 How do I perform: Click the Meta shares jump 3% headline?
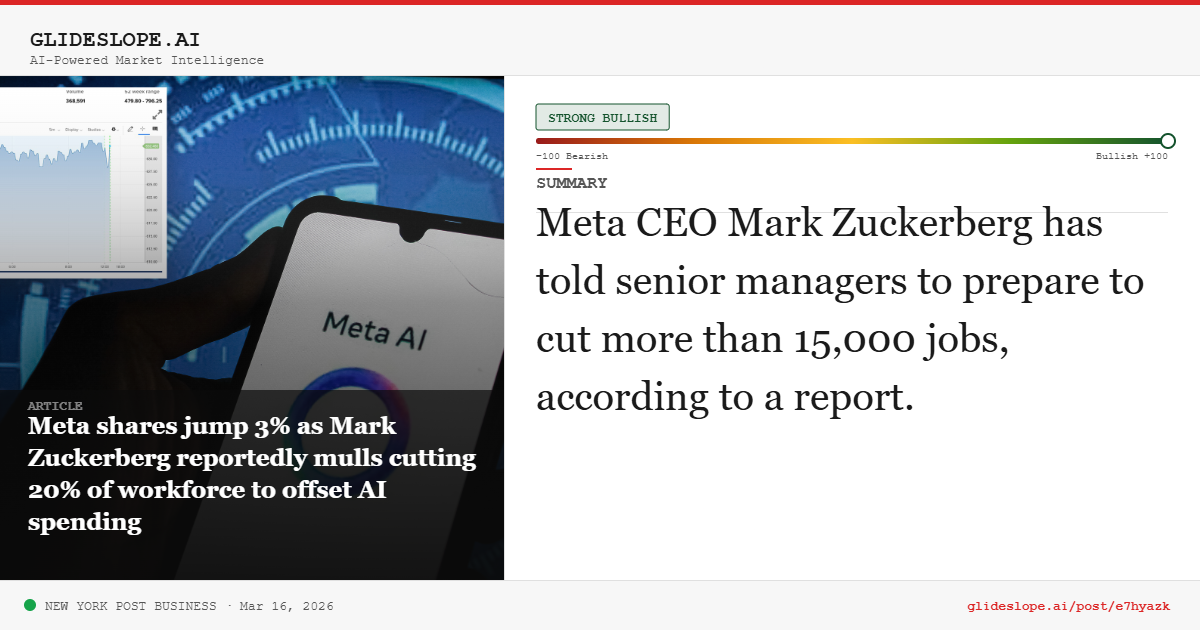click(x=252, y=474)
